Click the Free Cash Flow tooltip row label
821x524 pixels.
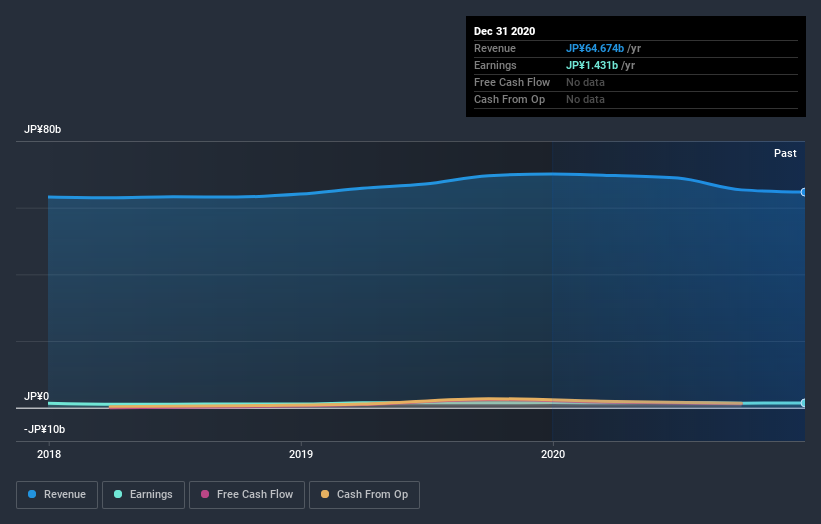pos(512,82)
